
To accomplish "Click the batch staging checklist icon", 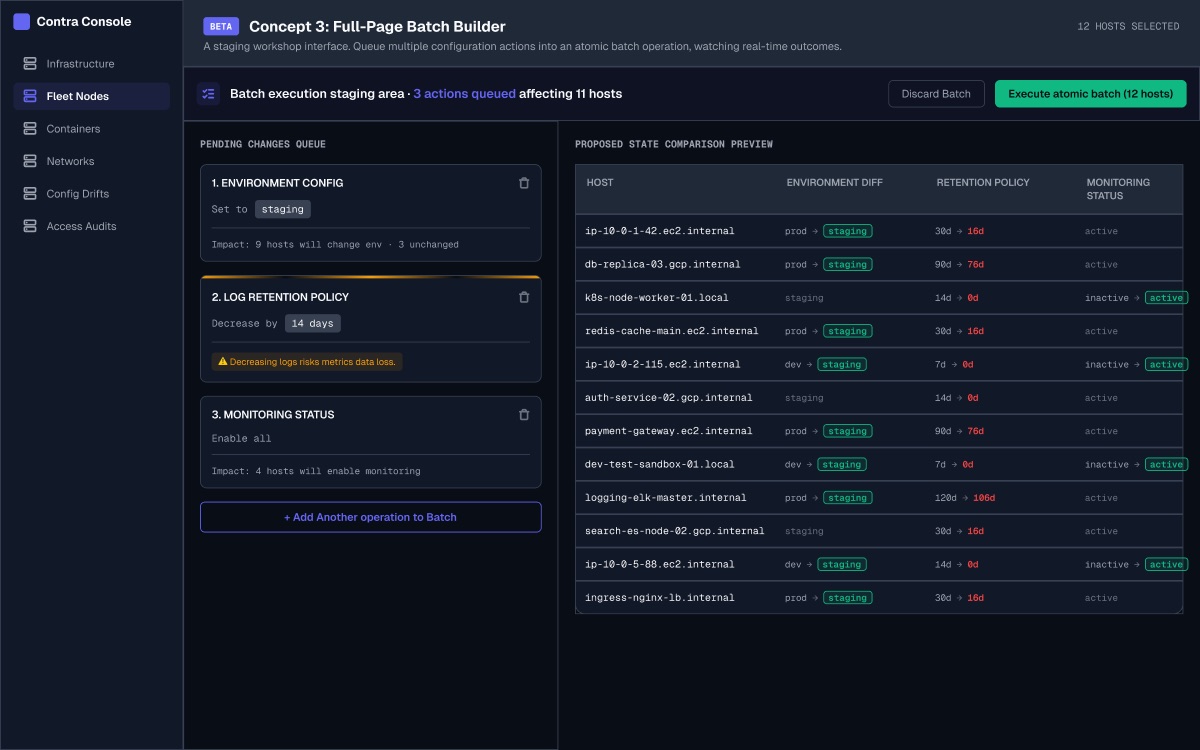I will tap(208, 94).
